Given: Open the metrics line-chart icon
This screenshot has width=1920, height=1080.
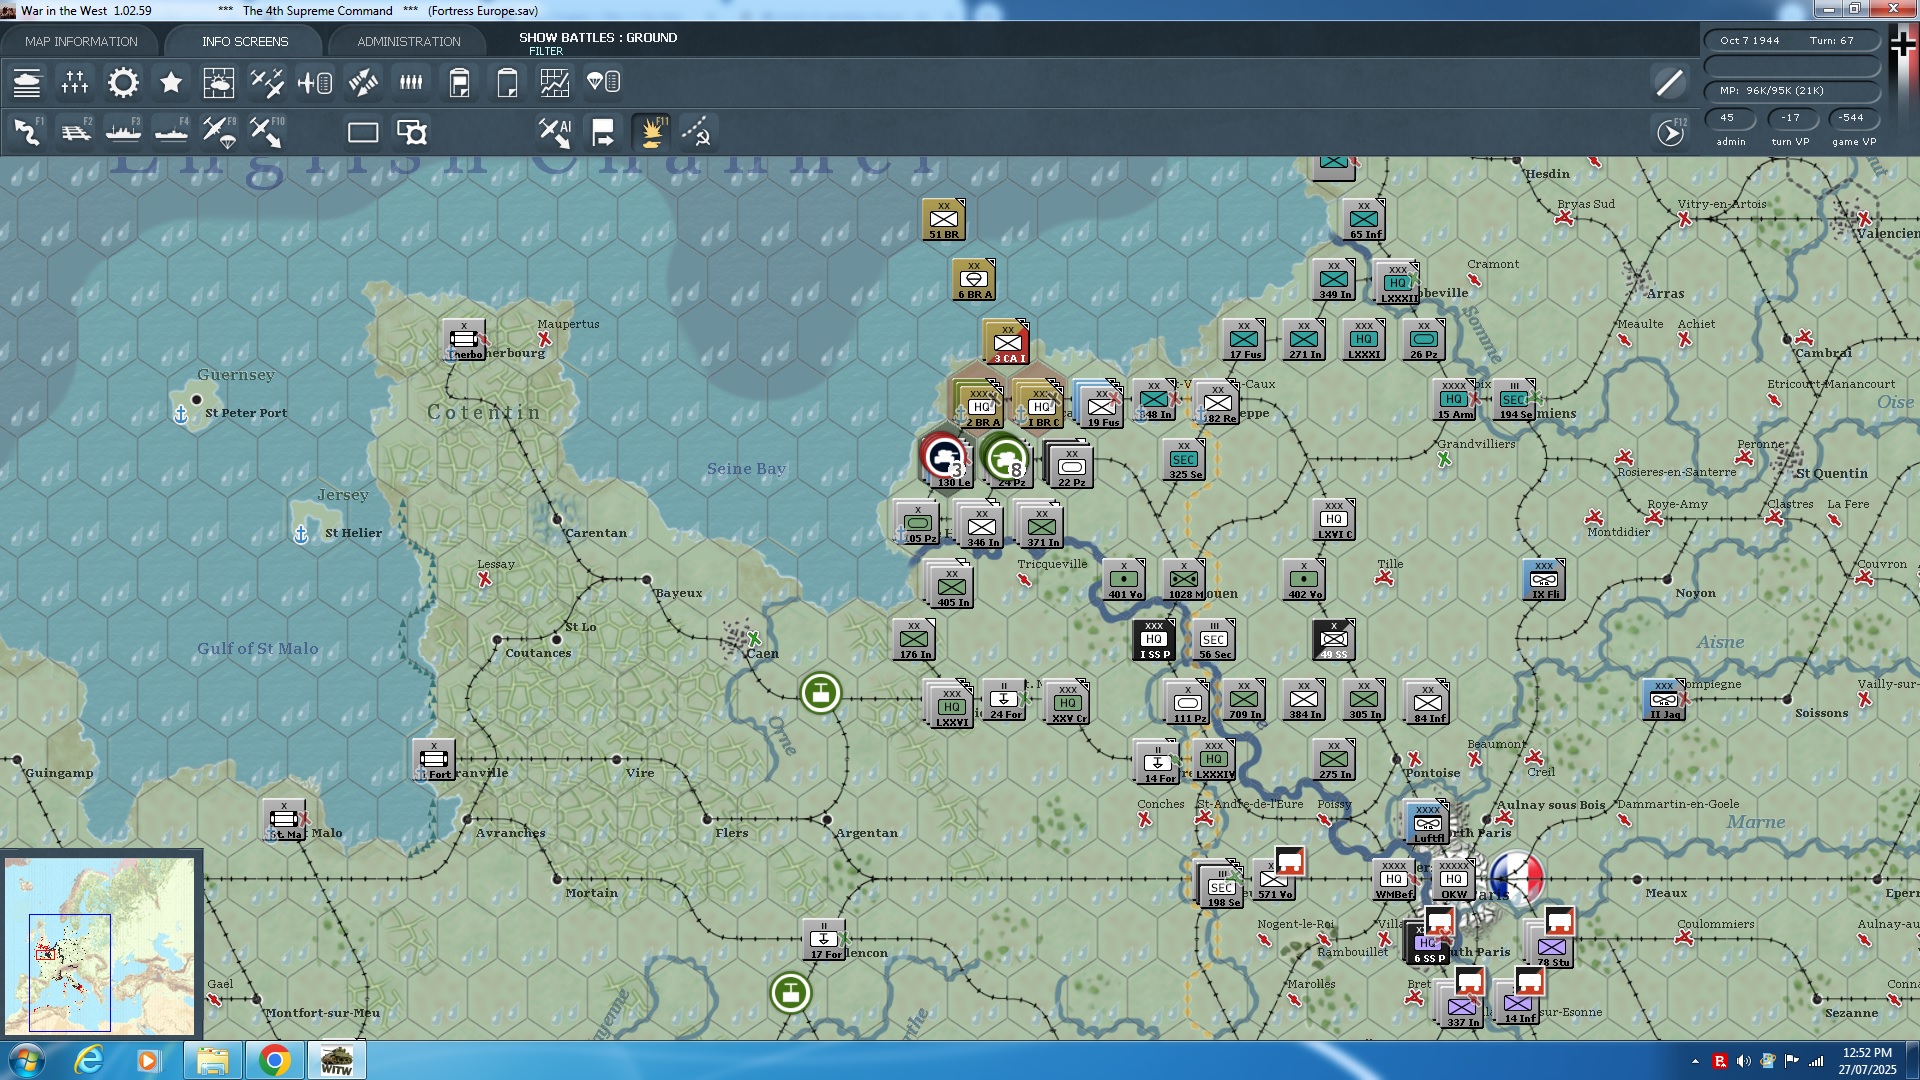Looking at the screenshot, I should pos(555,82).
